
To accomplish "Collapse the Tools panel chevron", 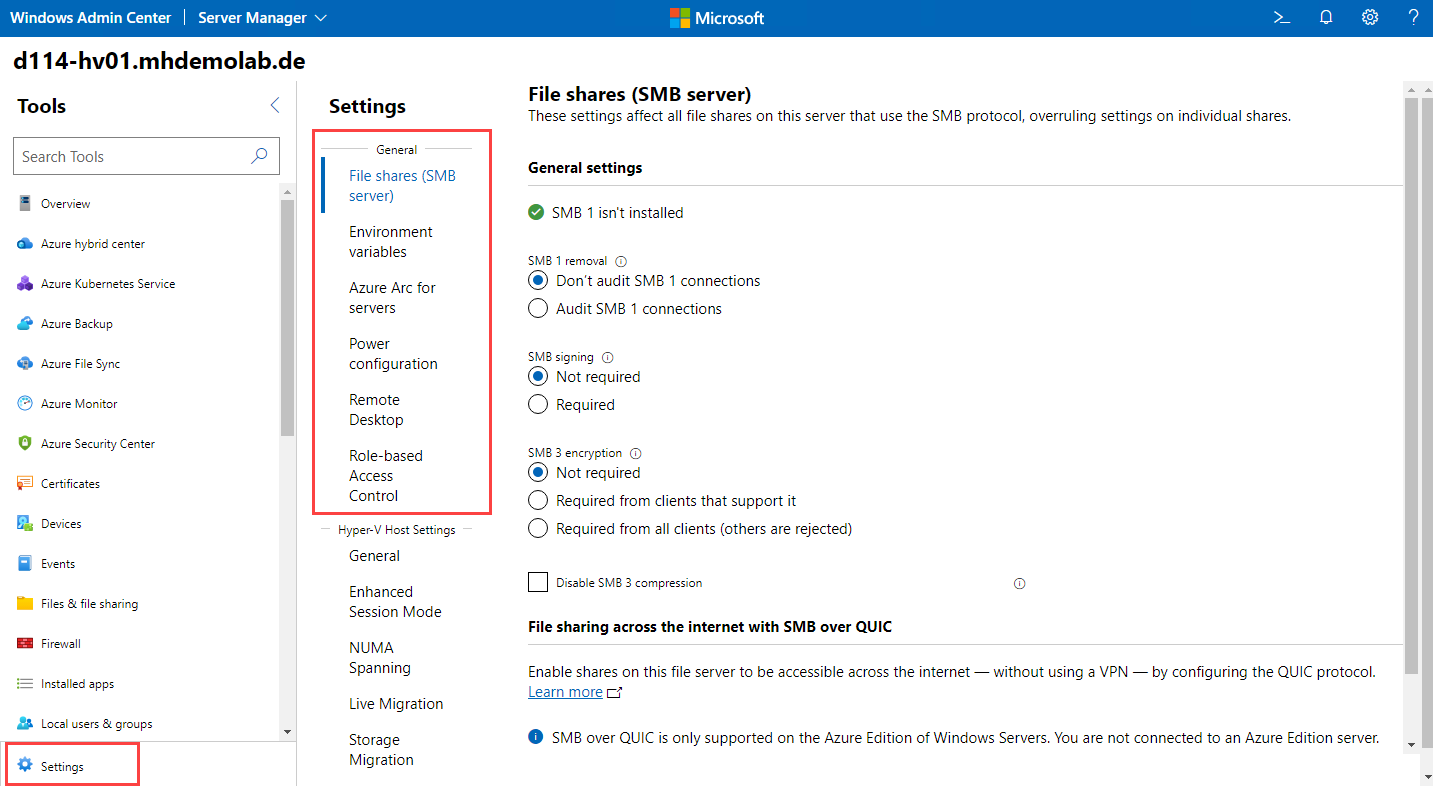I will click(275, 106).
